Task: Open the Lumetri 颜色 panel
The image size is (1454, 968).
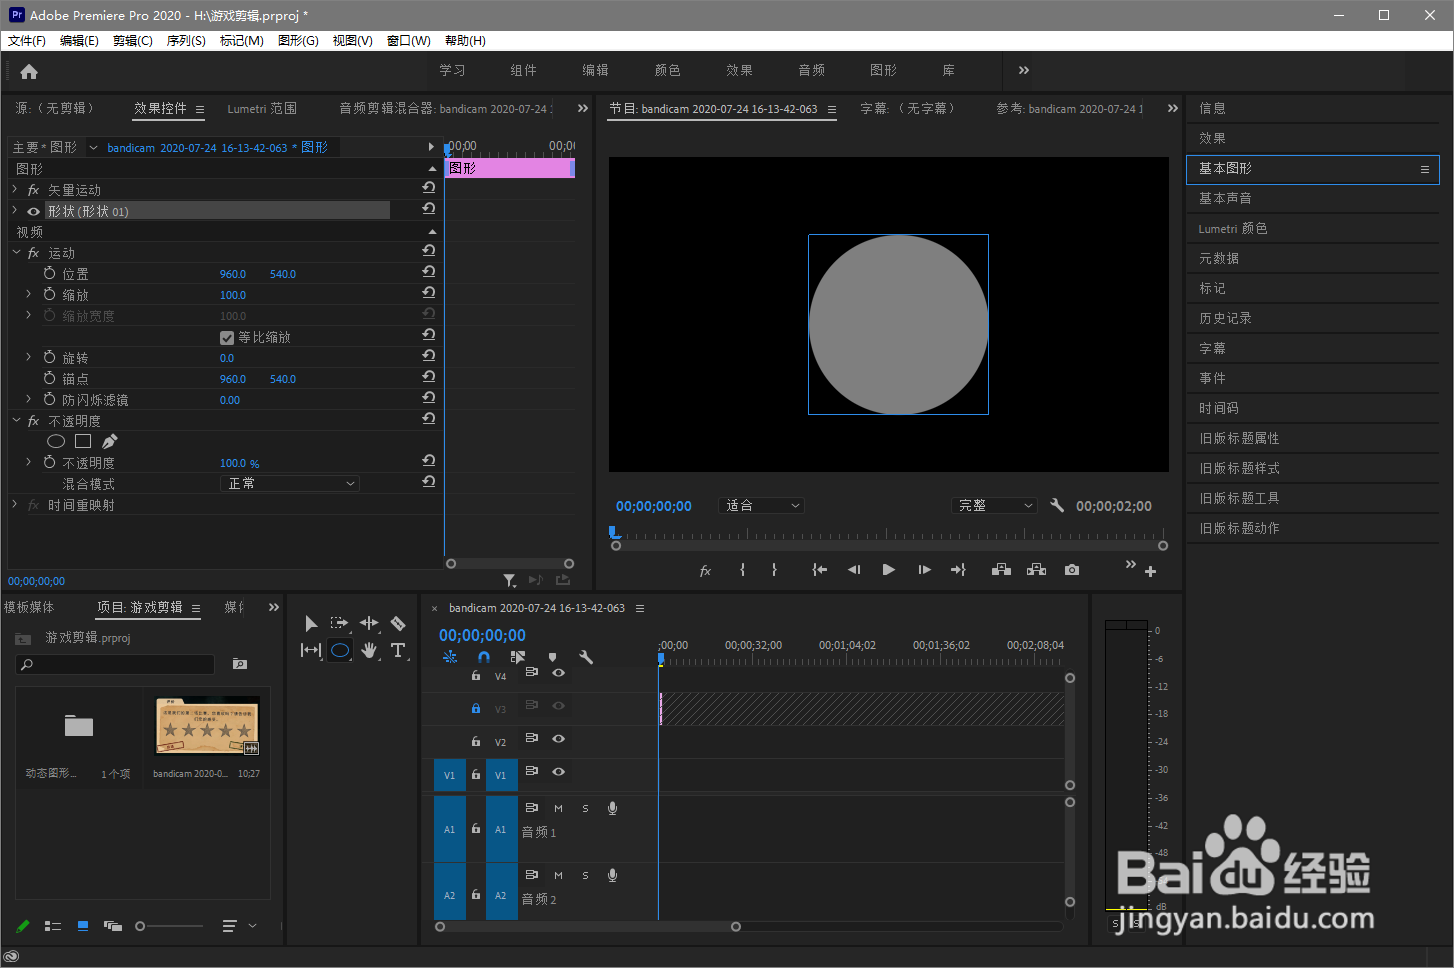Action: point(1312,229)
